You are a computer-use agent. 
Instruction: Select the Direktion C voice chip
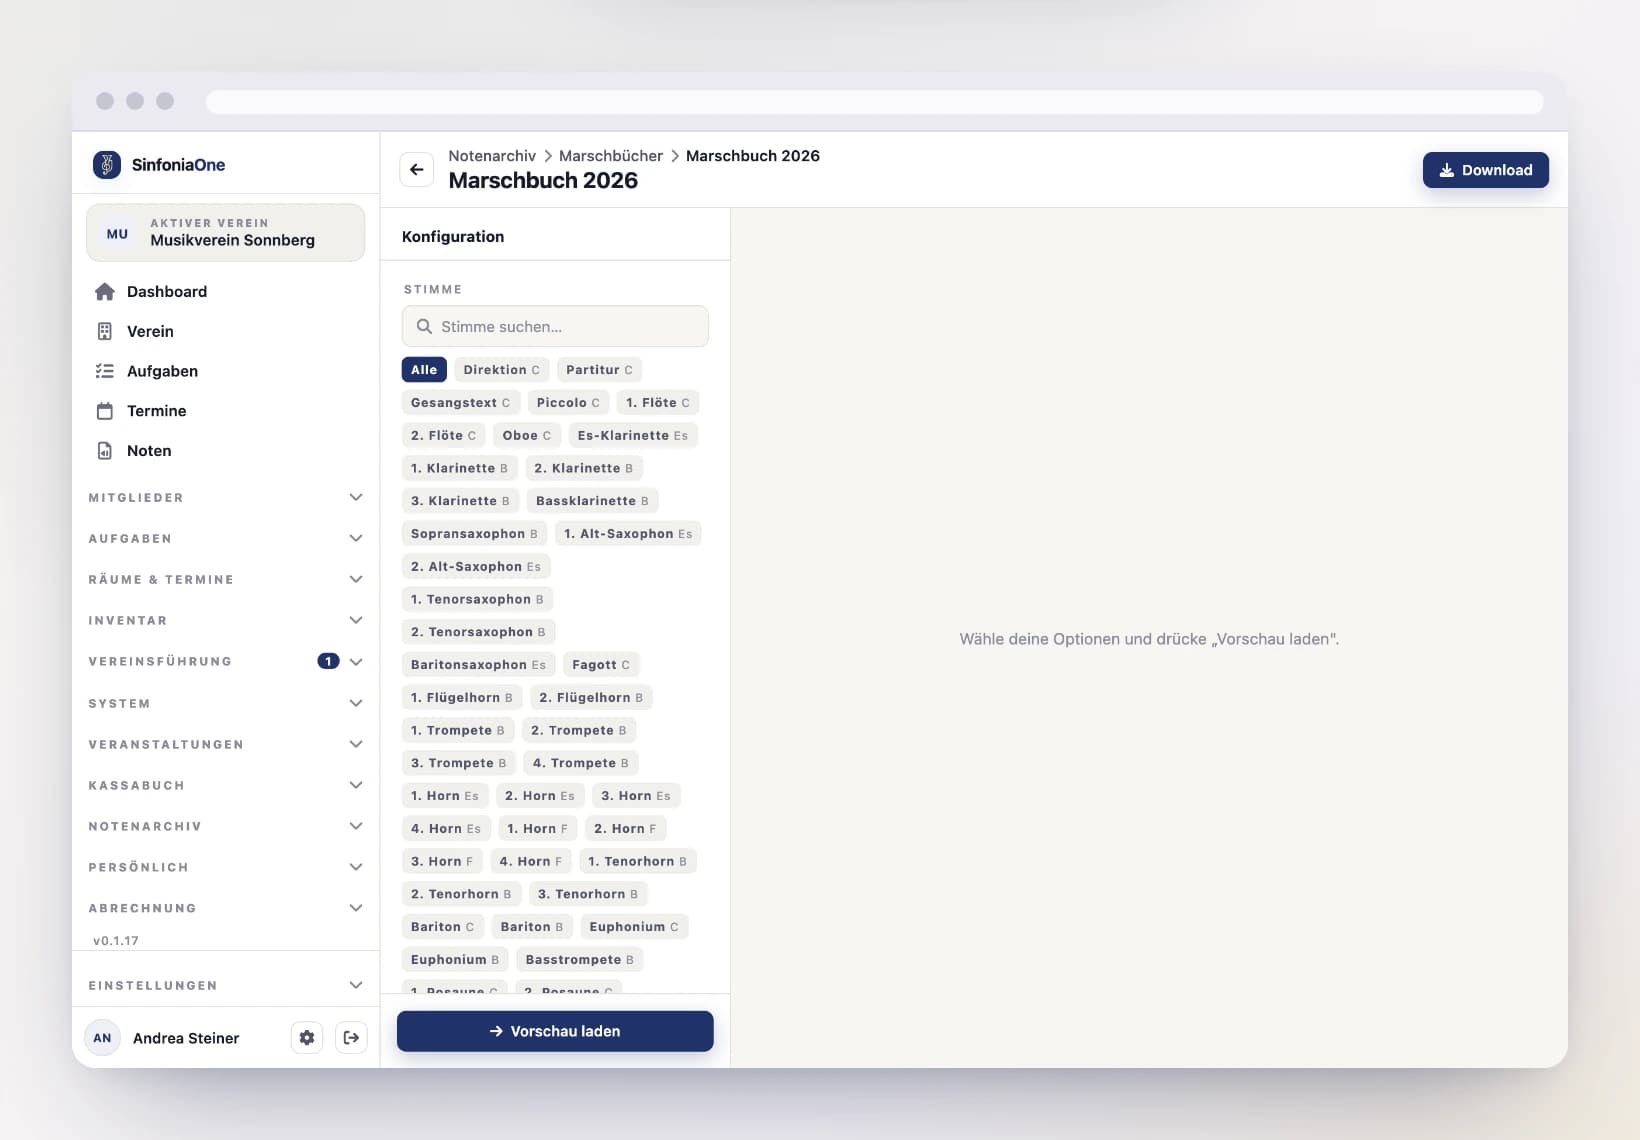[x=501, y=370]
